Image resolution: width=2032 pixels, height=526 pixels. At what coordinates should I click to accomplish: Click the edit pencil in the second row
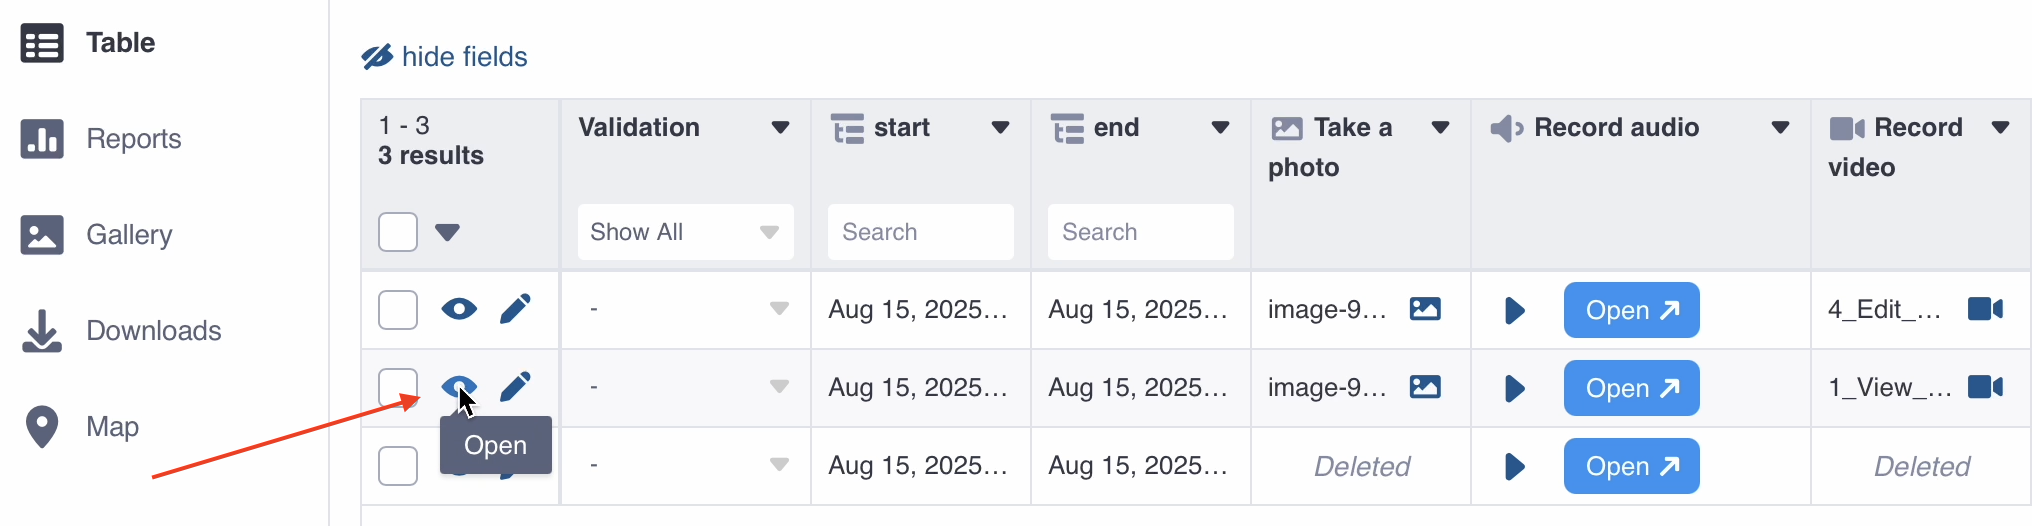tap(515, 387)
